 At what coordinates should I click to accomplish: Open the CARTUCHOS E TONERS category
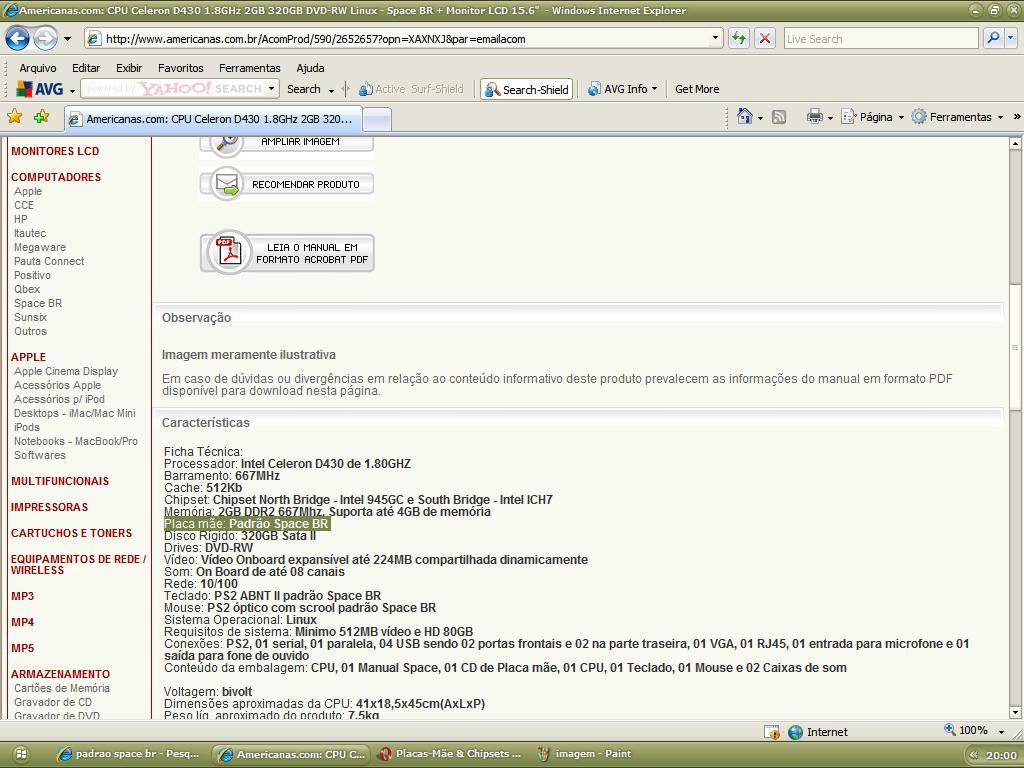[x=71, y=533]
